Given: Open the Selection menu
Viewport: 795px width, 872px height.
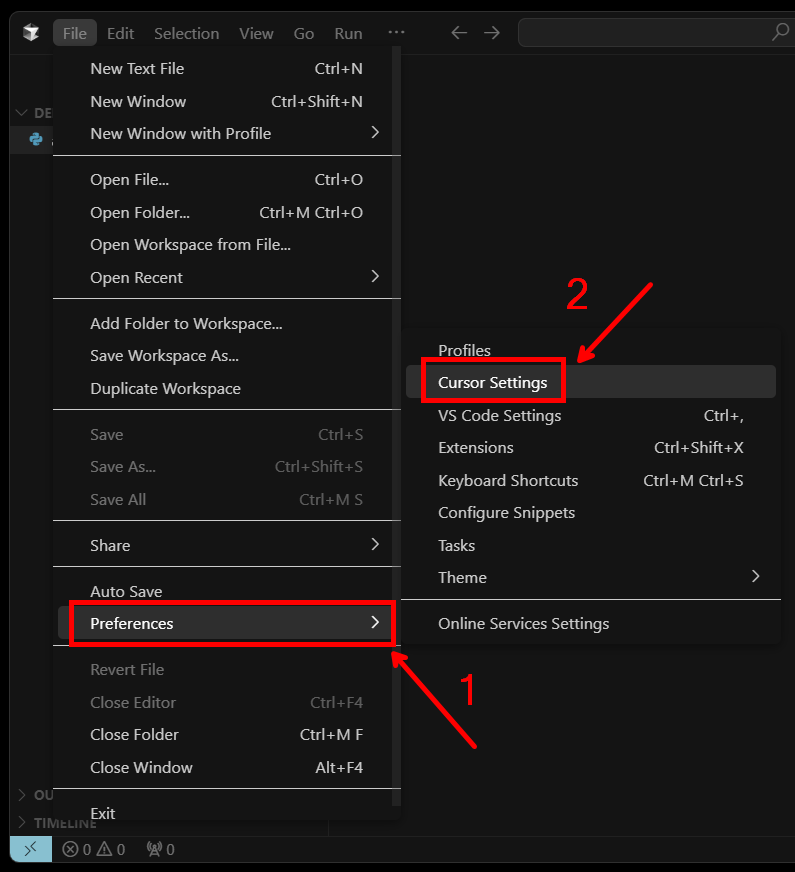Looking at the screenshot, I should (x=186, y=33).
